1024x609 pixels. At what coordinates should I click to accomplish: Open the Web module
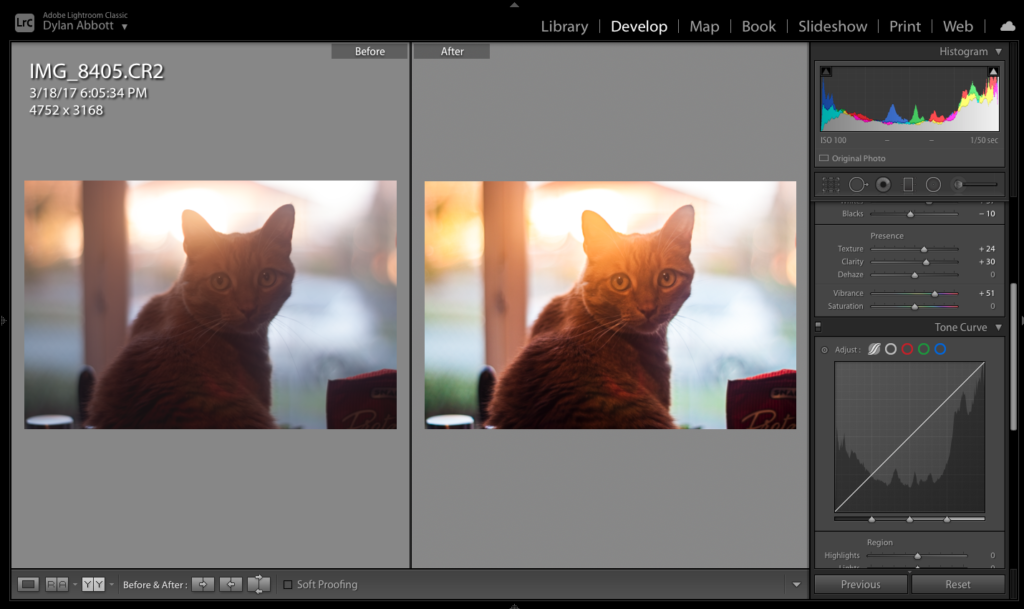tap(957, 26)
